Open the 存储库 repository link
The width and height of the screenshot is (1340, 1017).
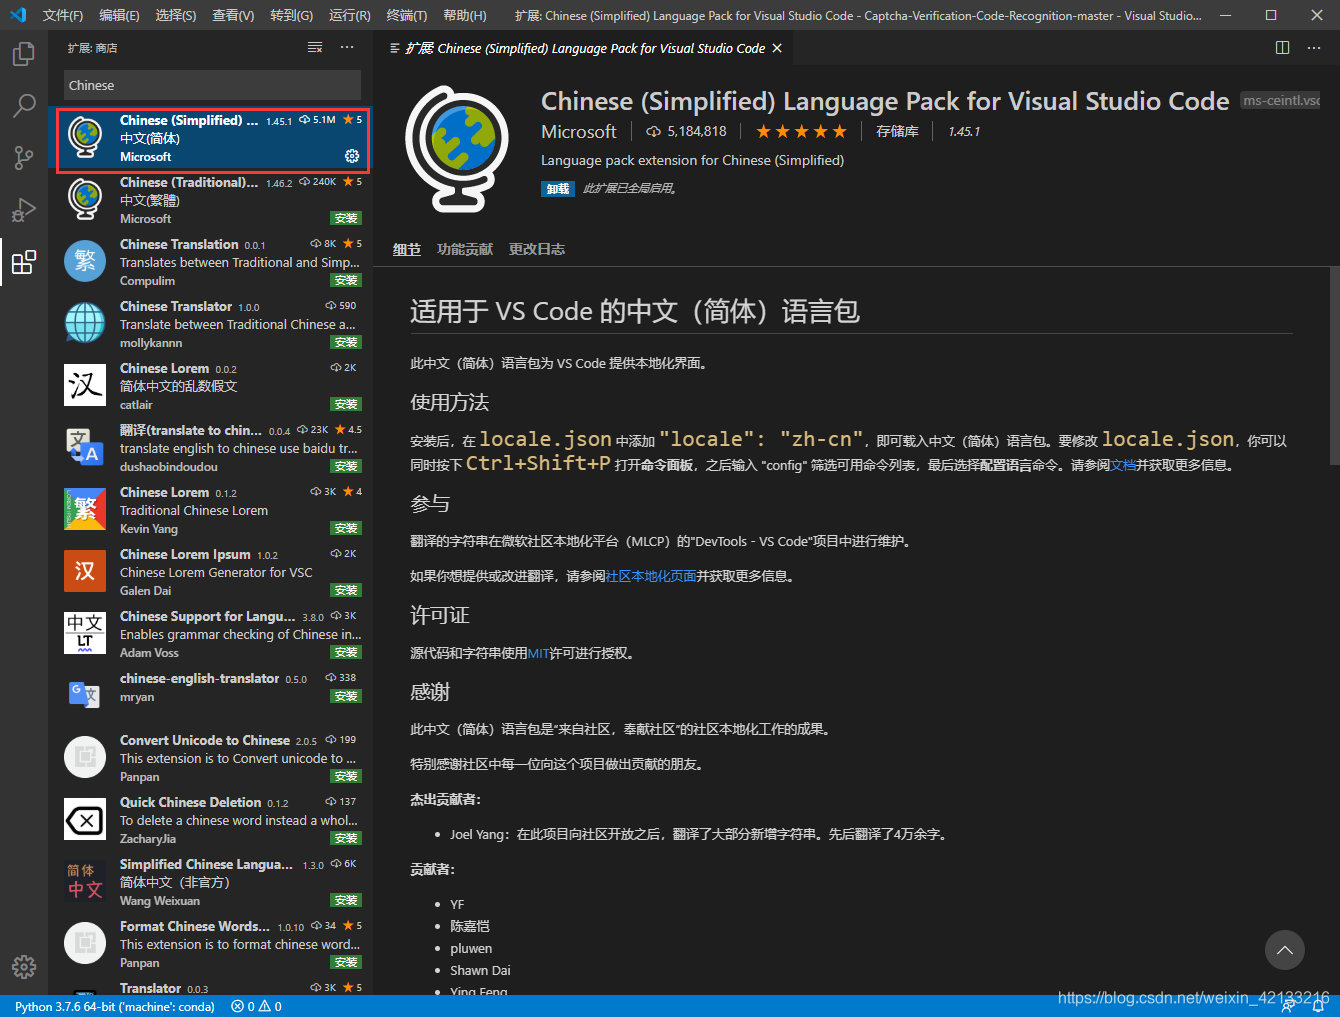pyautogui.click(x=897, y=131)
